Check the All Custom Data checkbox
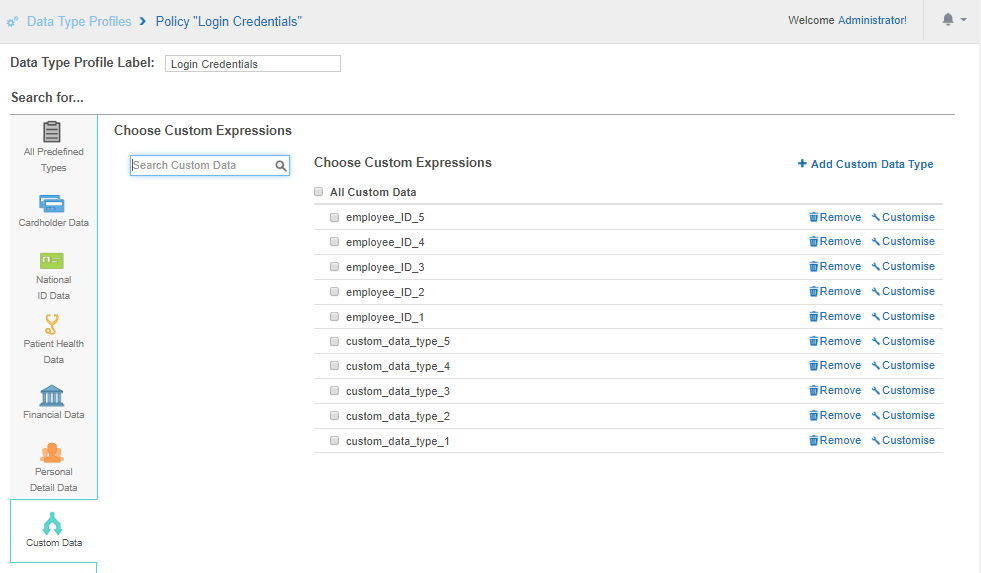981x573 pixels. (319, 192)
